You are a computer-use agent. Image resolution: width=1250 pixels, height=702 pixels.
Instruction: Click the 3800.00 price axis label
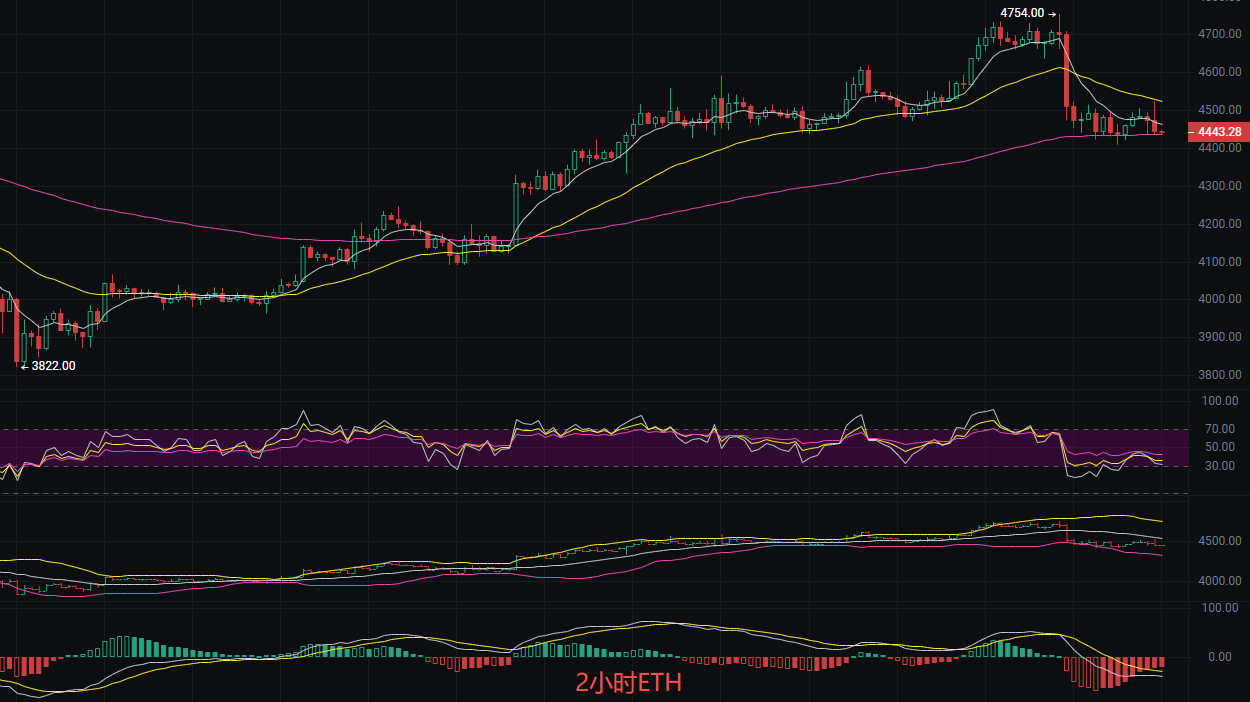point(1220,375)
